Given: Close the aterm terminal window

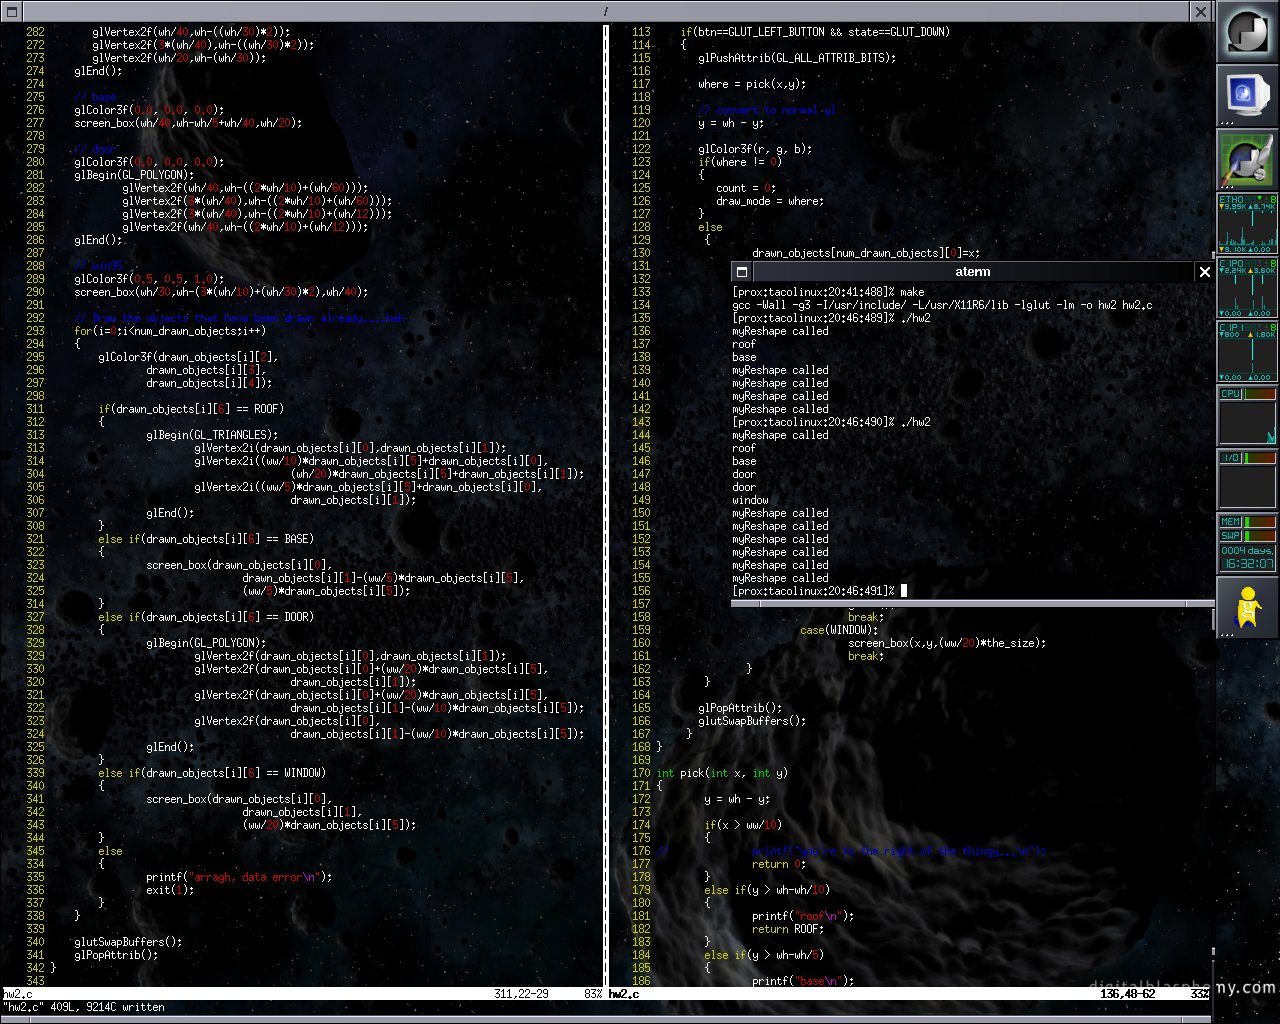Looking at the screenshot, I should (x=1204, y=272).
